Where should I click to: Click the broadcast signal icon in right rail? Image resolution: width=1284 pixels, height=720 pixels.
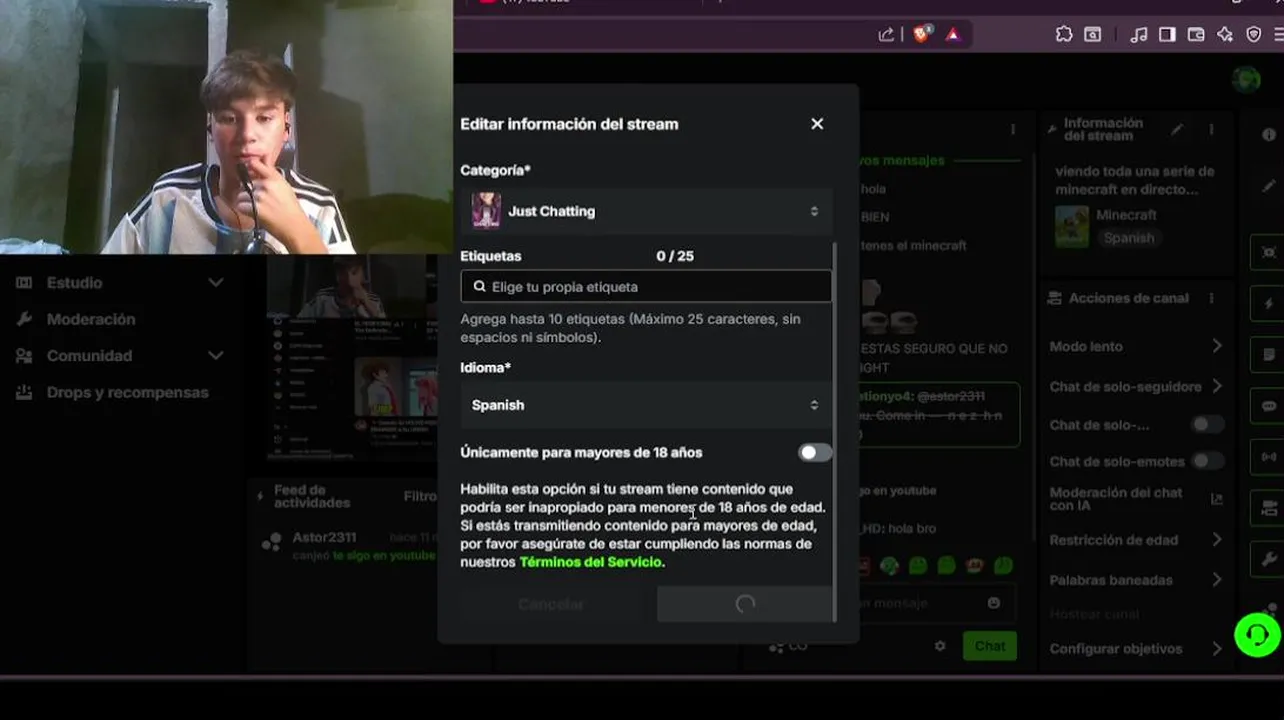1269,457
